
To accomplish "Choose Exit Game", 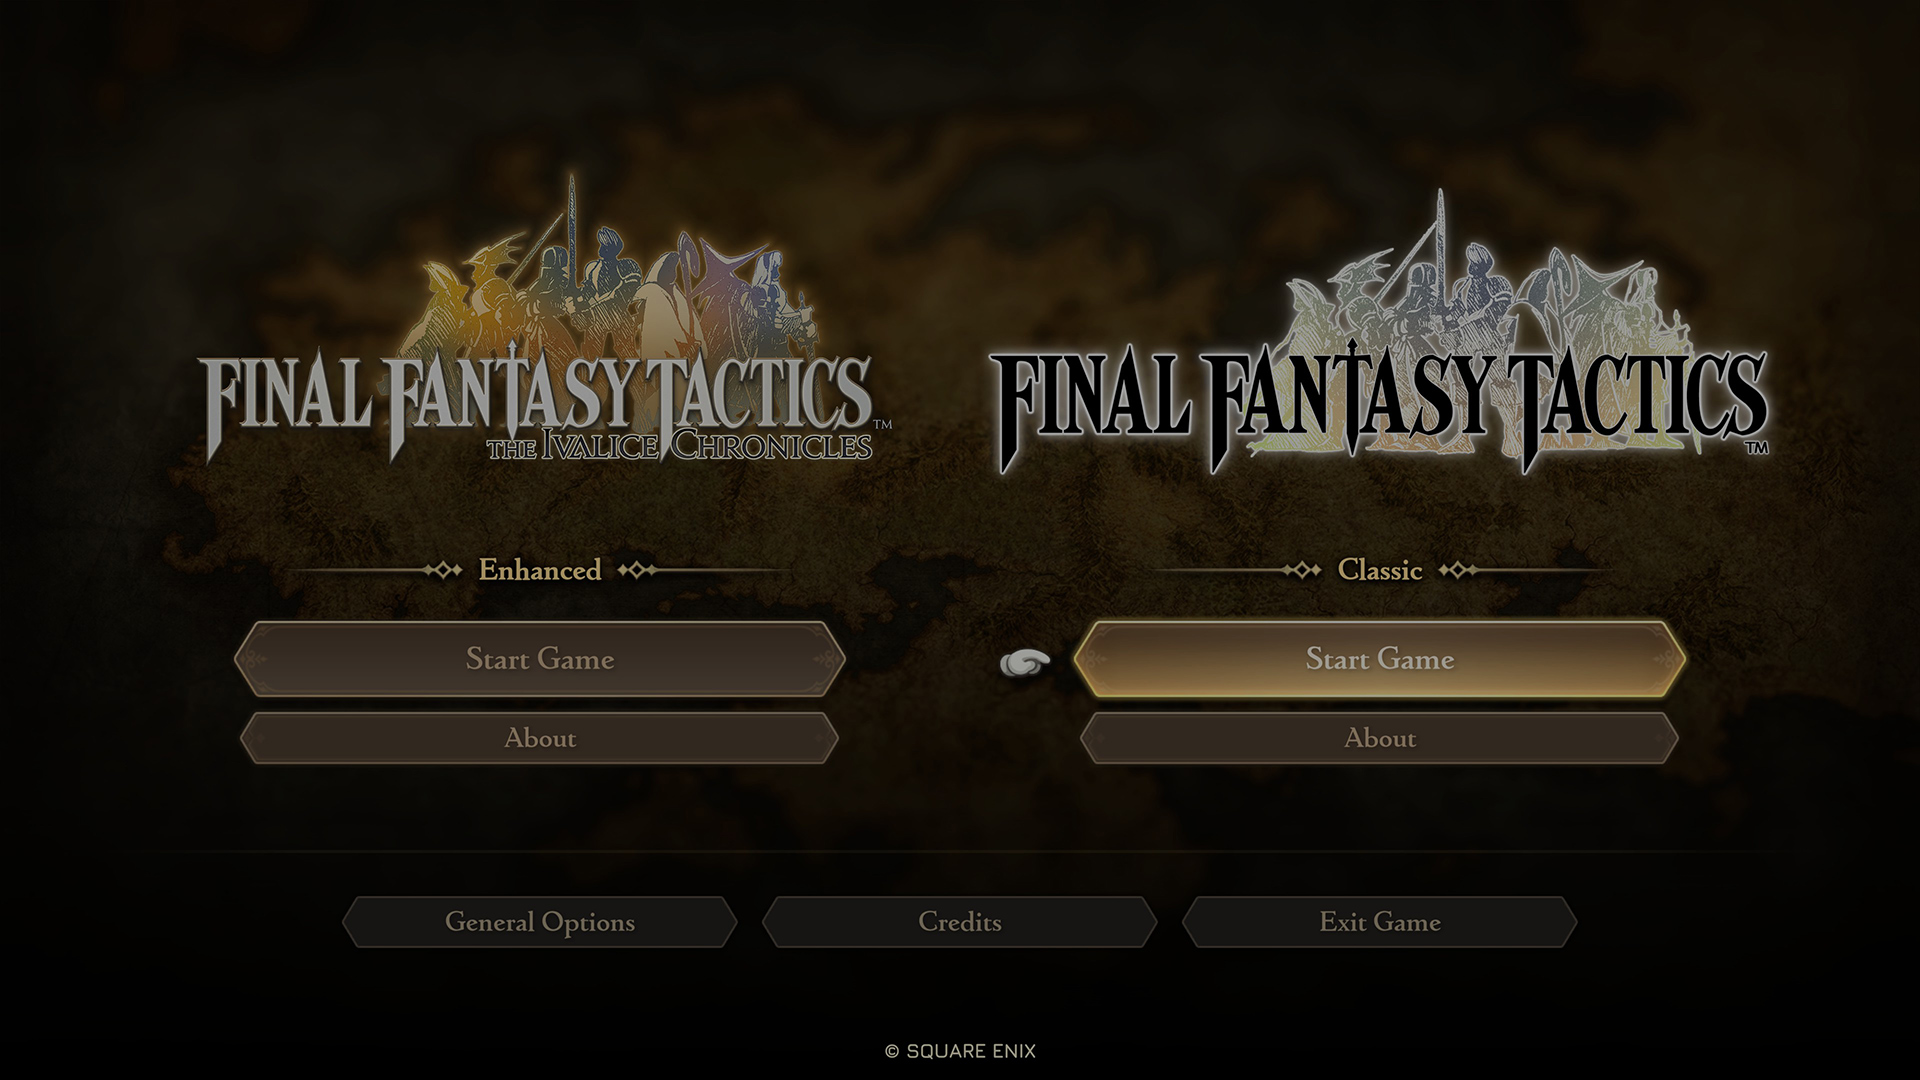I will [1380, 922].
